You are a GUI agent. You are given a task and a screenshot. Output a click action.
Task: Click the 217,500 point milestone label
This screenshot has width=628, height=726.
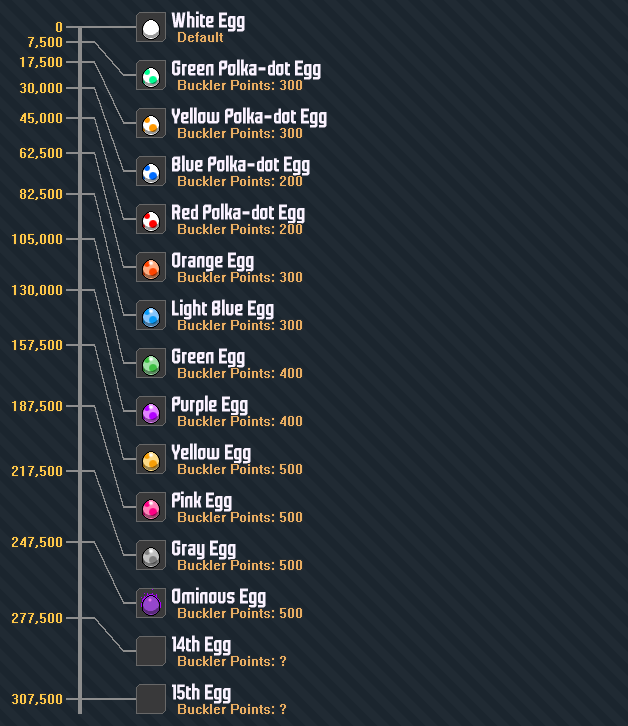click(x=37, y=471)
